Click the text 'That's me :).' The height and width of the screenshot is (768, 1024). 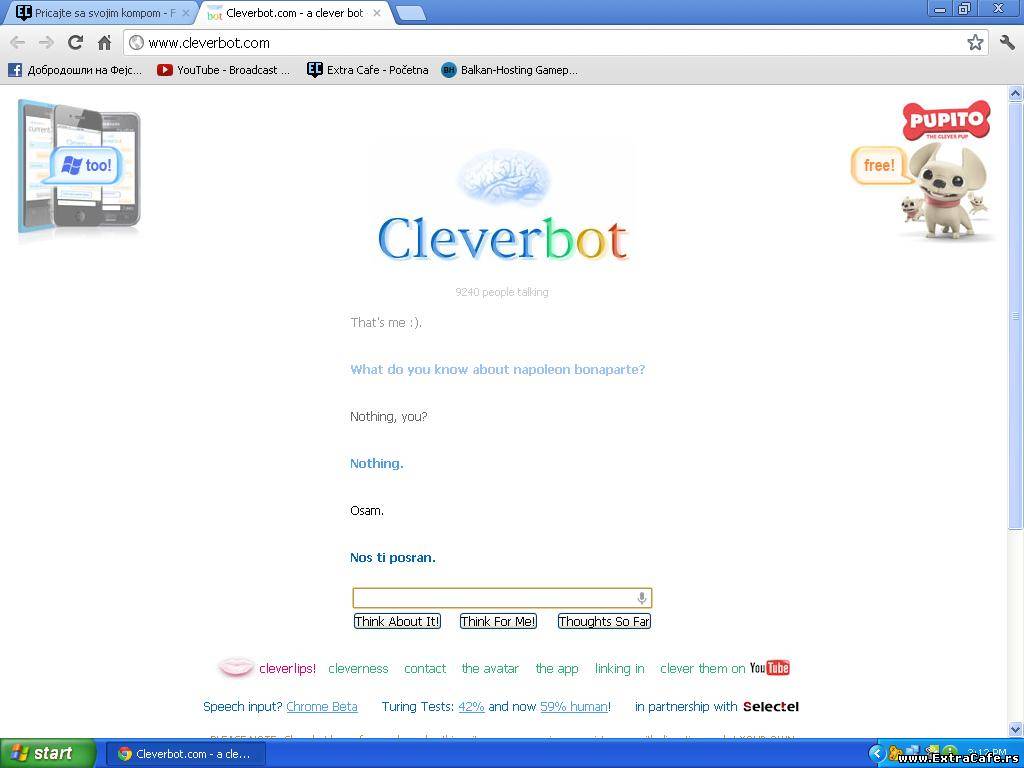coord(386,323)
